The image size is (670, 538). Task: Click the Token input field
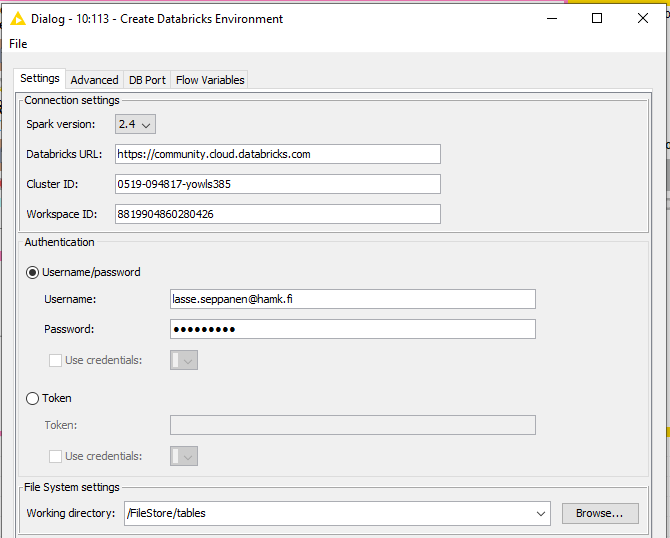click(x=353, y=425)
